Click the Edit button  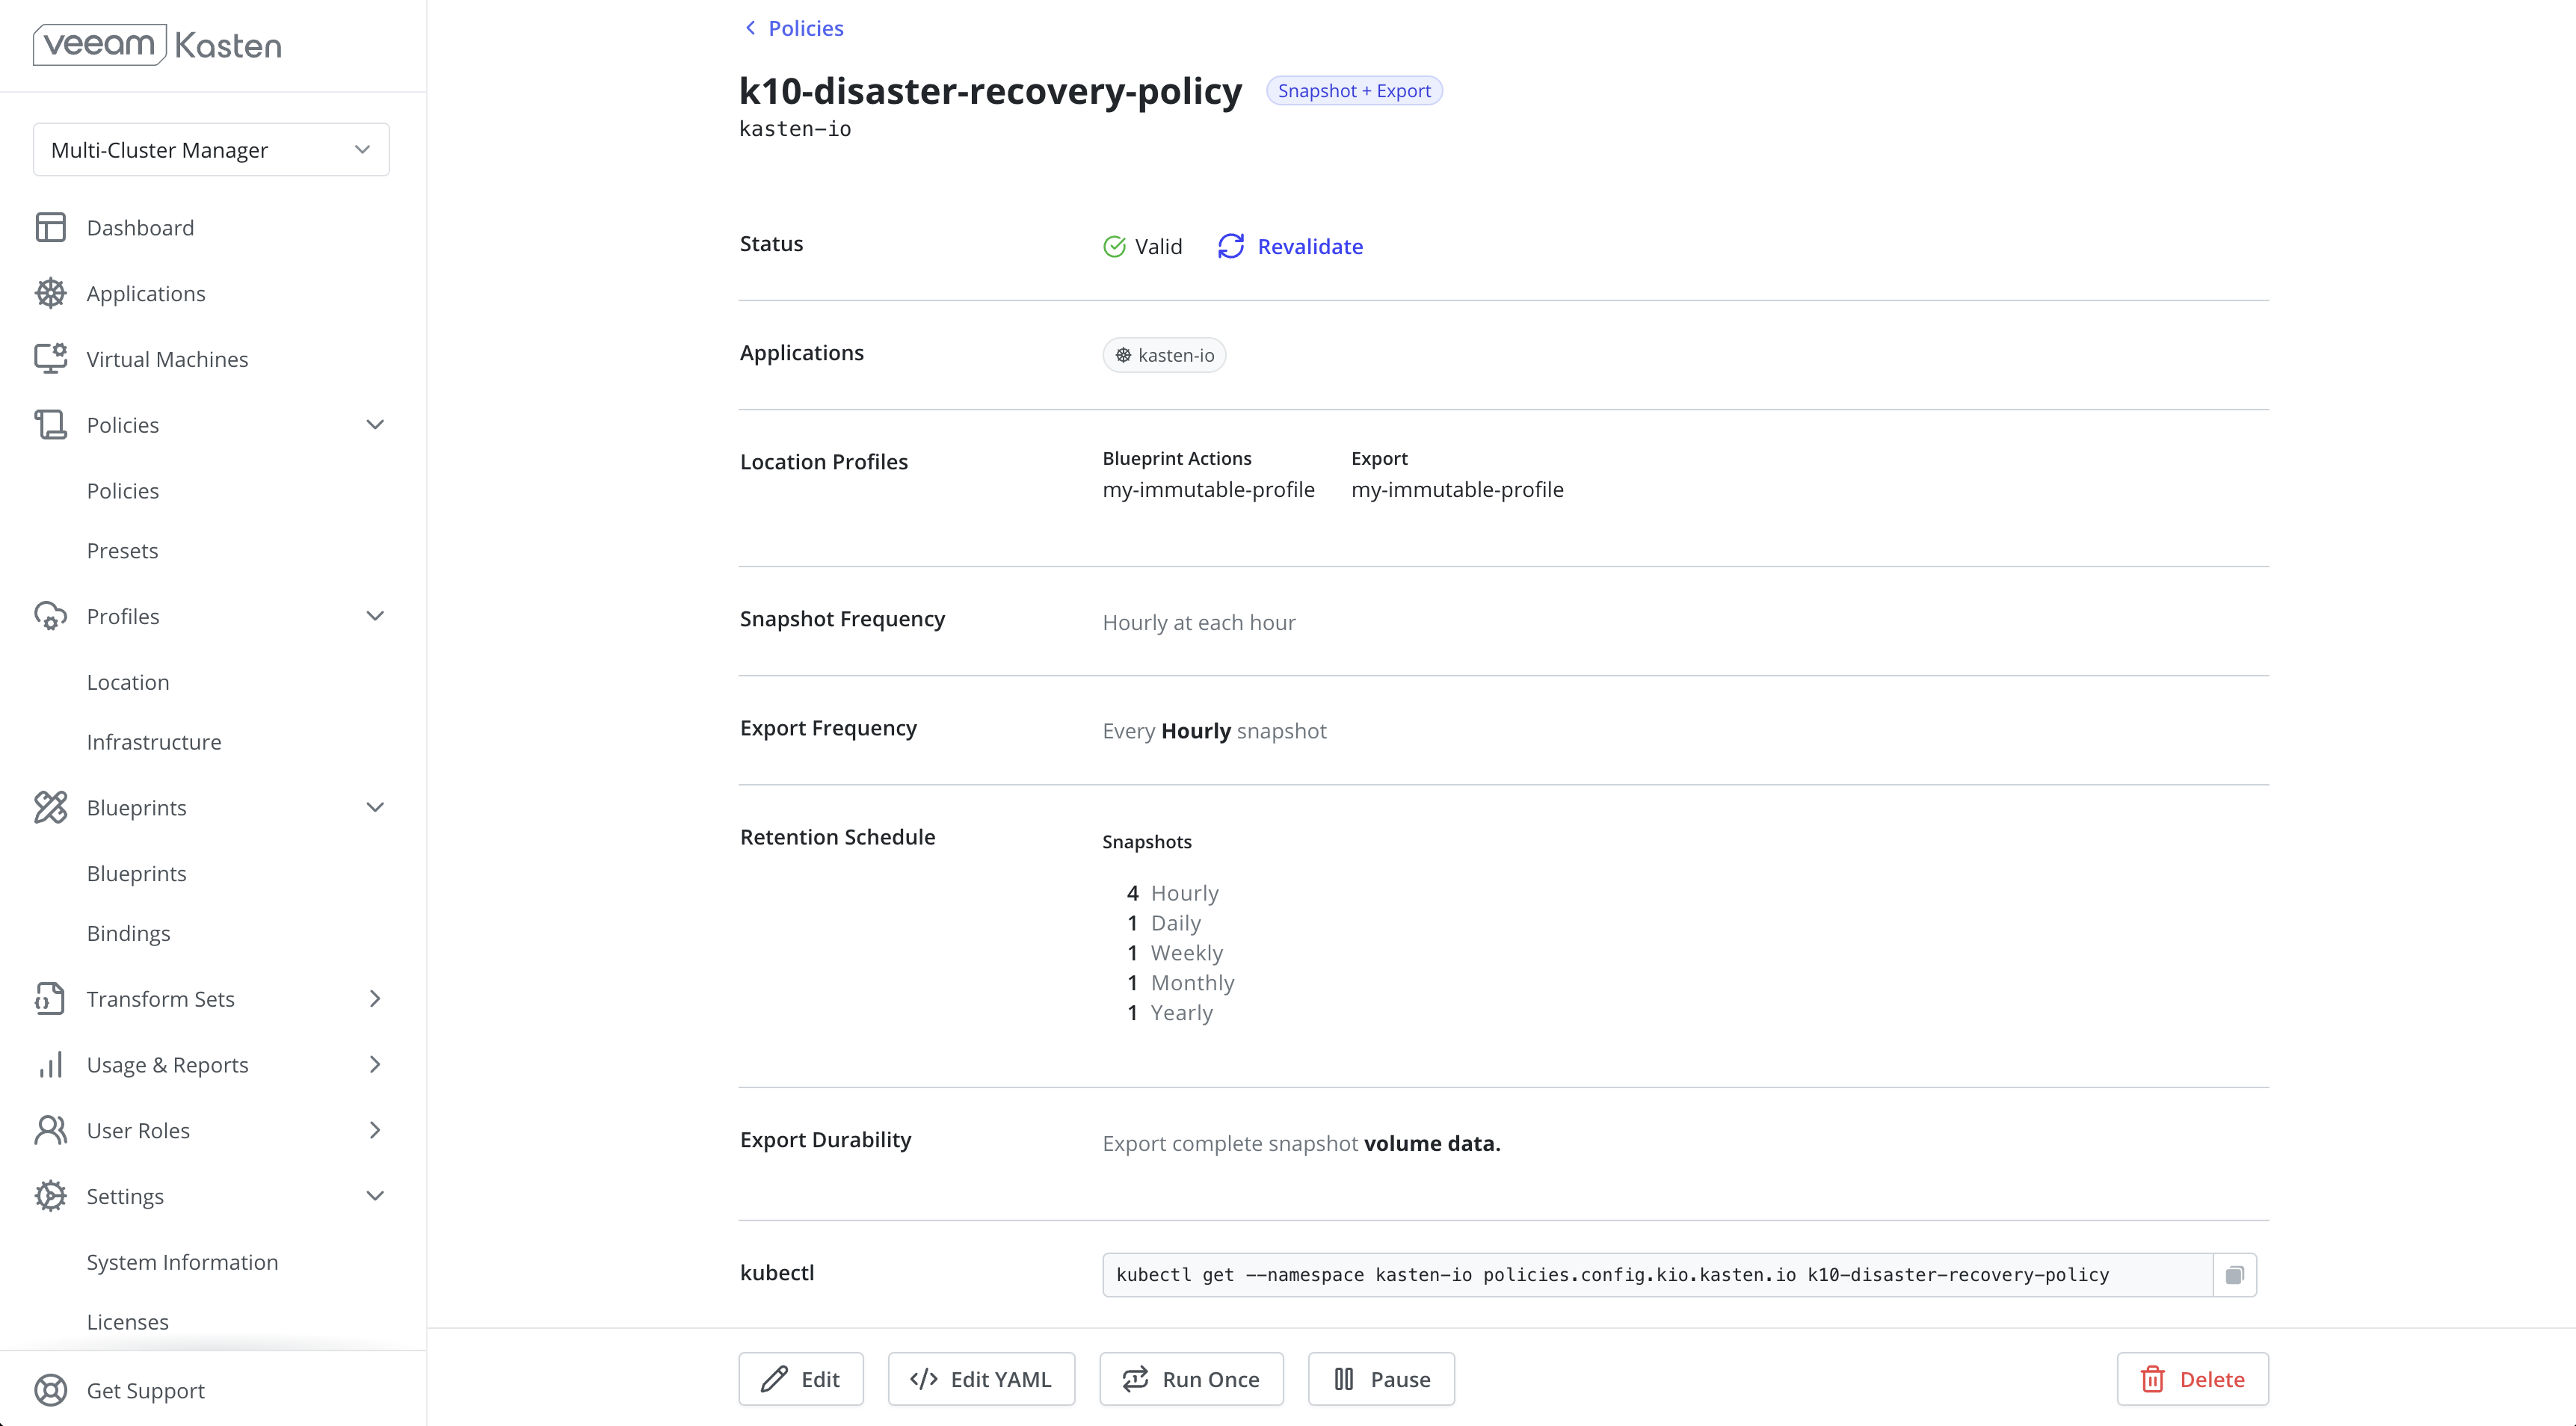[801, 1379]
